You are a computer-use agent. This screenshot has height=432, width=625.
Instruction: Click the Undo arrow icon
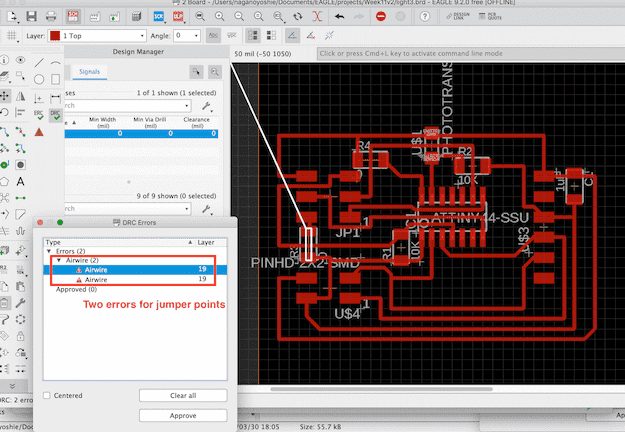pyautogui.click(x=340, y=17)
